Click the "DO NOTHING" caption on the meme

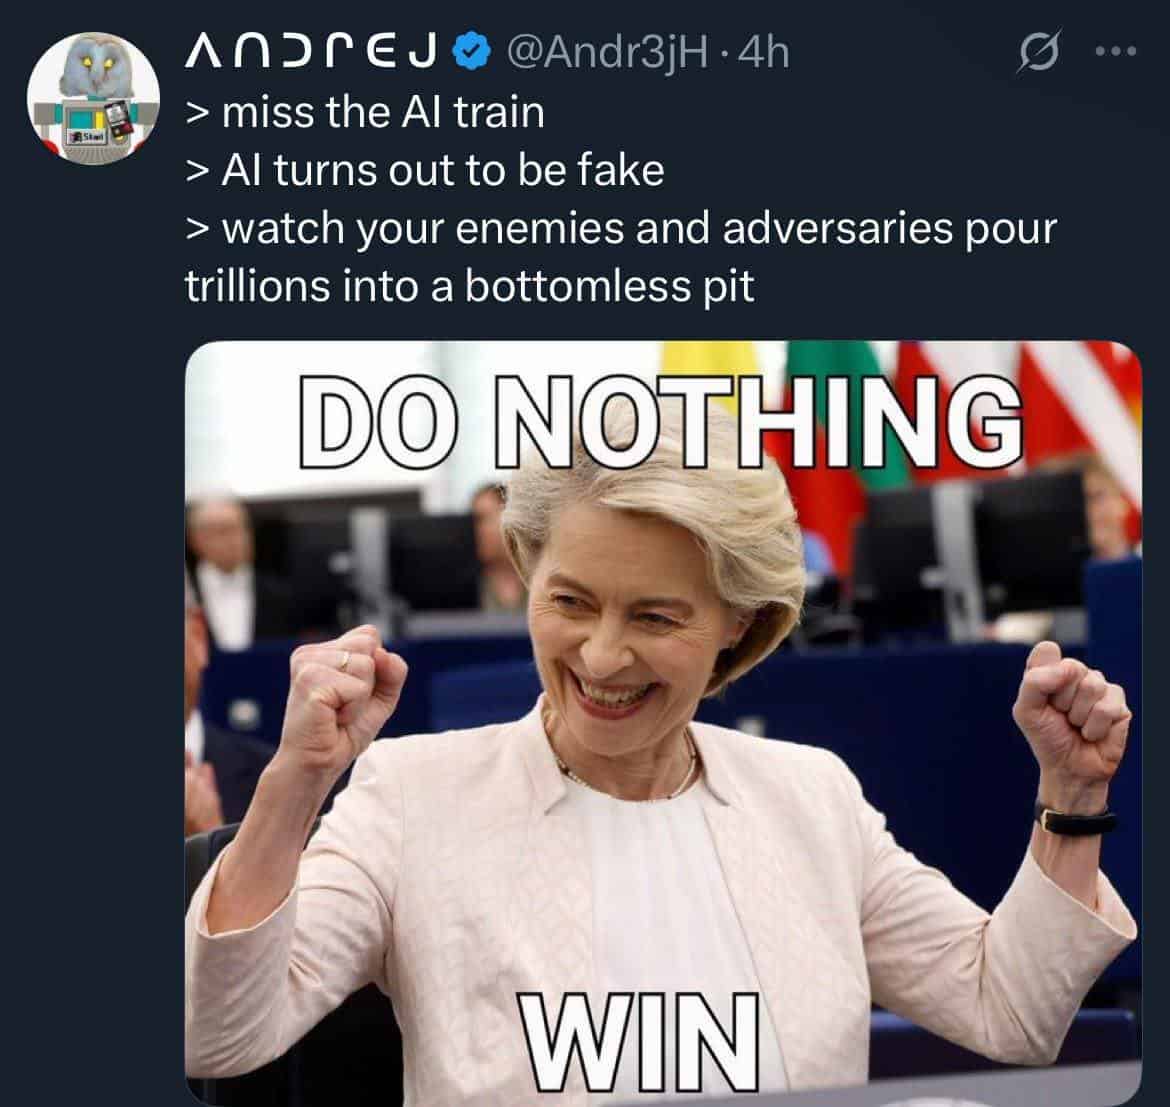point(662,421)
